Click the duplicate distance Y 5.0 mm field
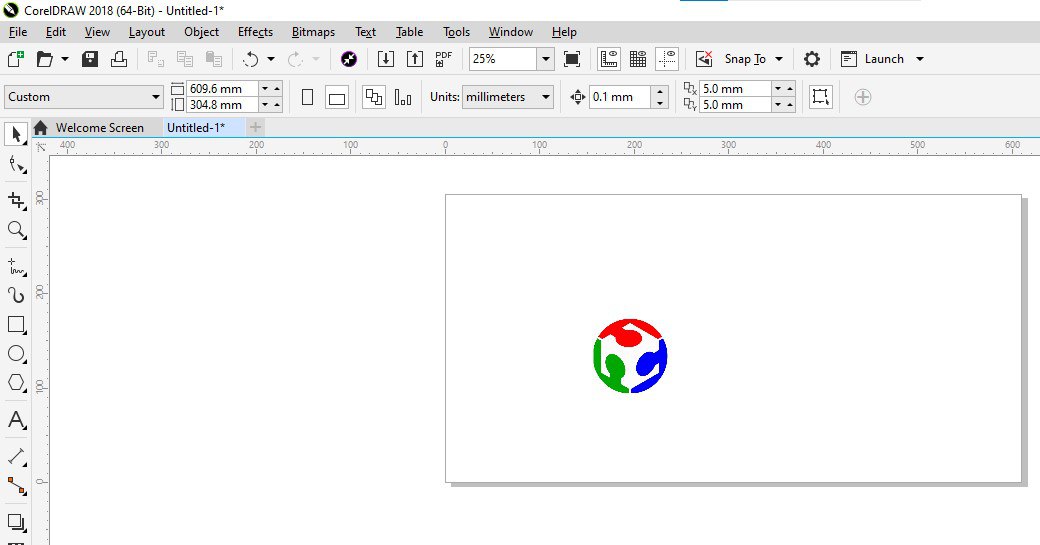The width and height of the screenshot is (1040, 545). [x=736, y=105]
